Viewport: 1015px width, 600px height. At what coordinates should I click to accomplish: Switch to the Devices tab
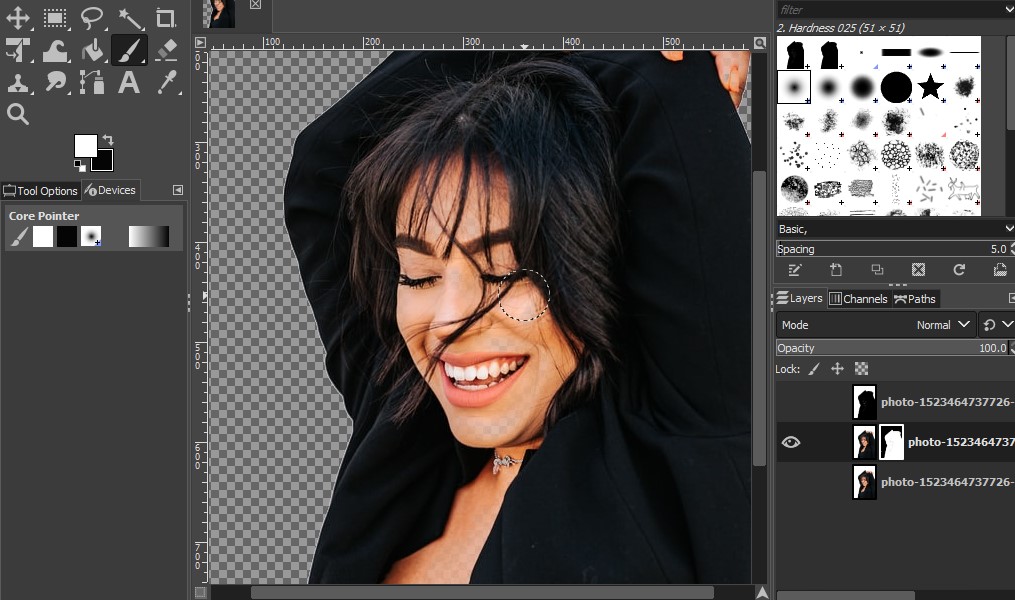coord(111,190)
